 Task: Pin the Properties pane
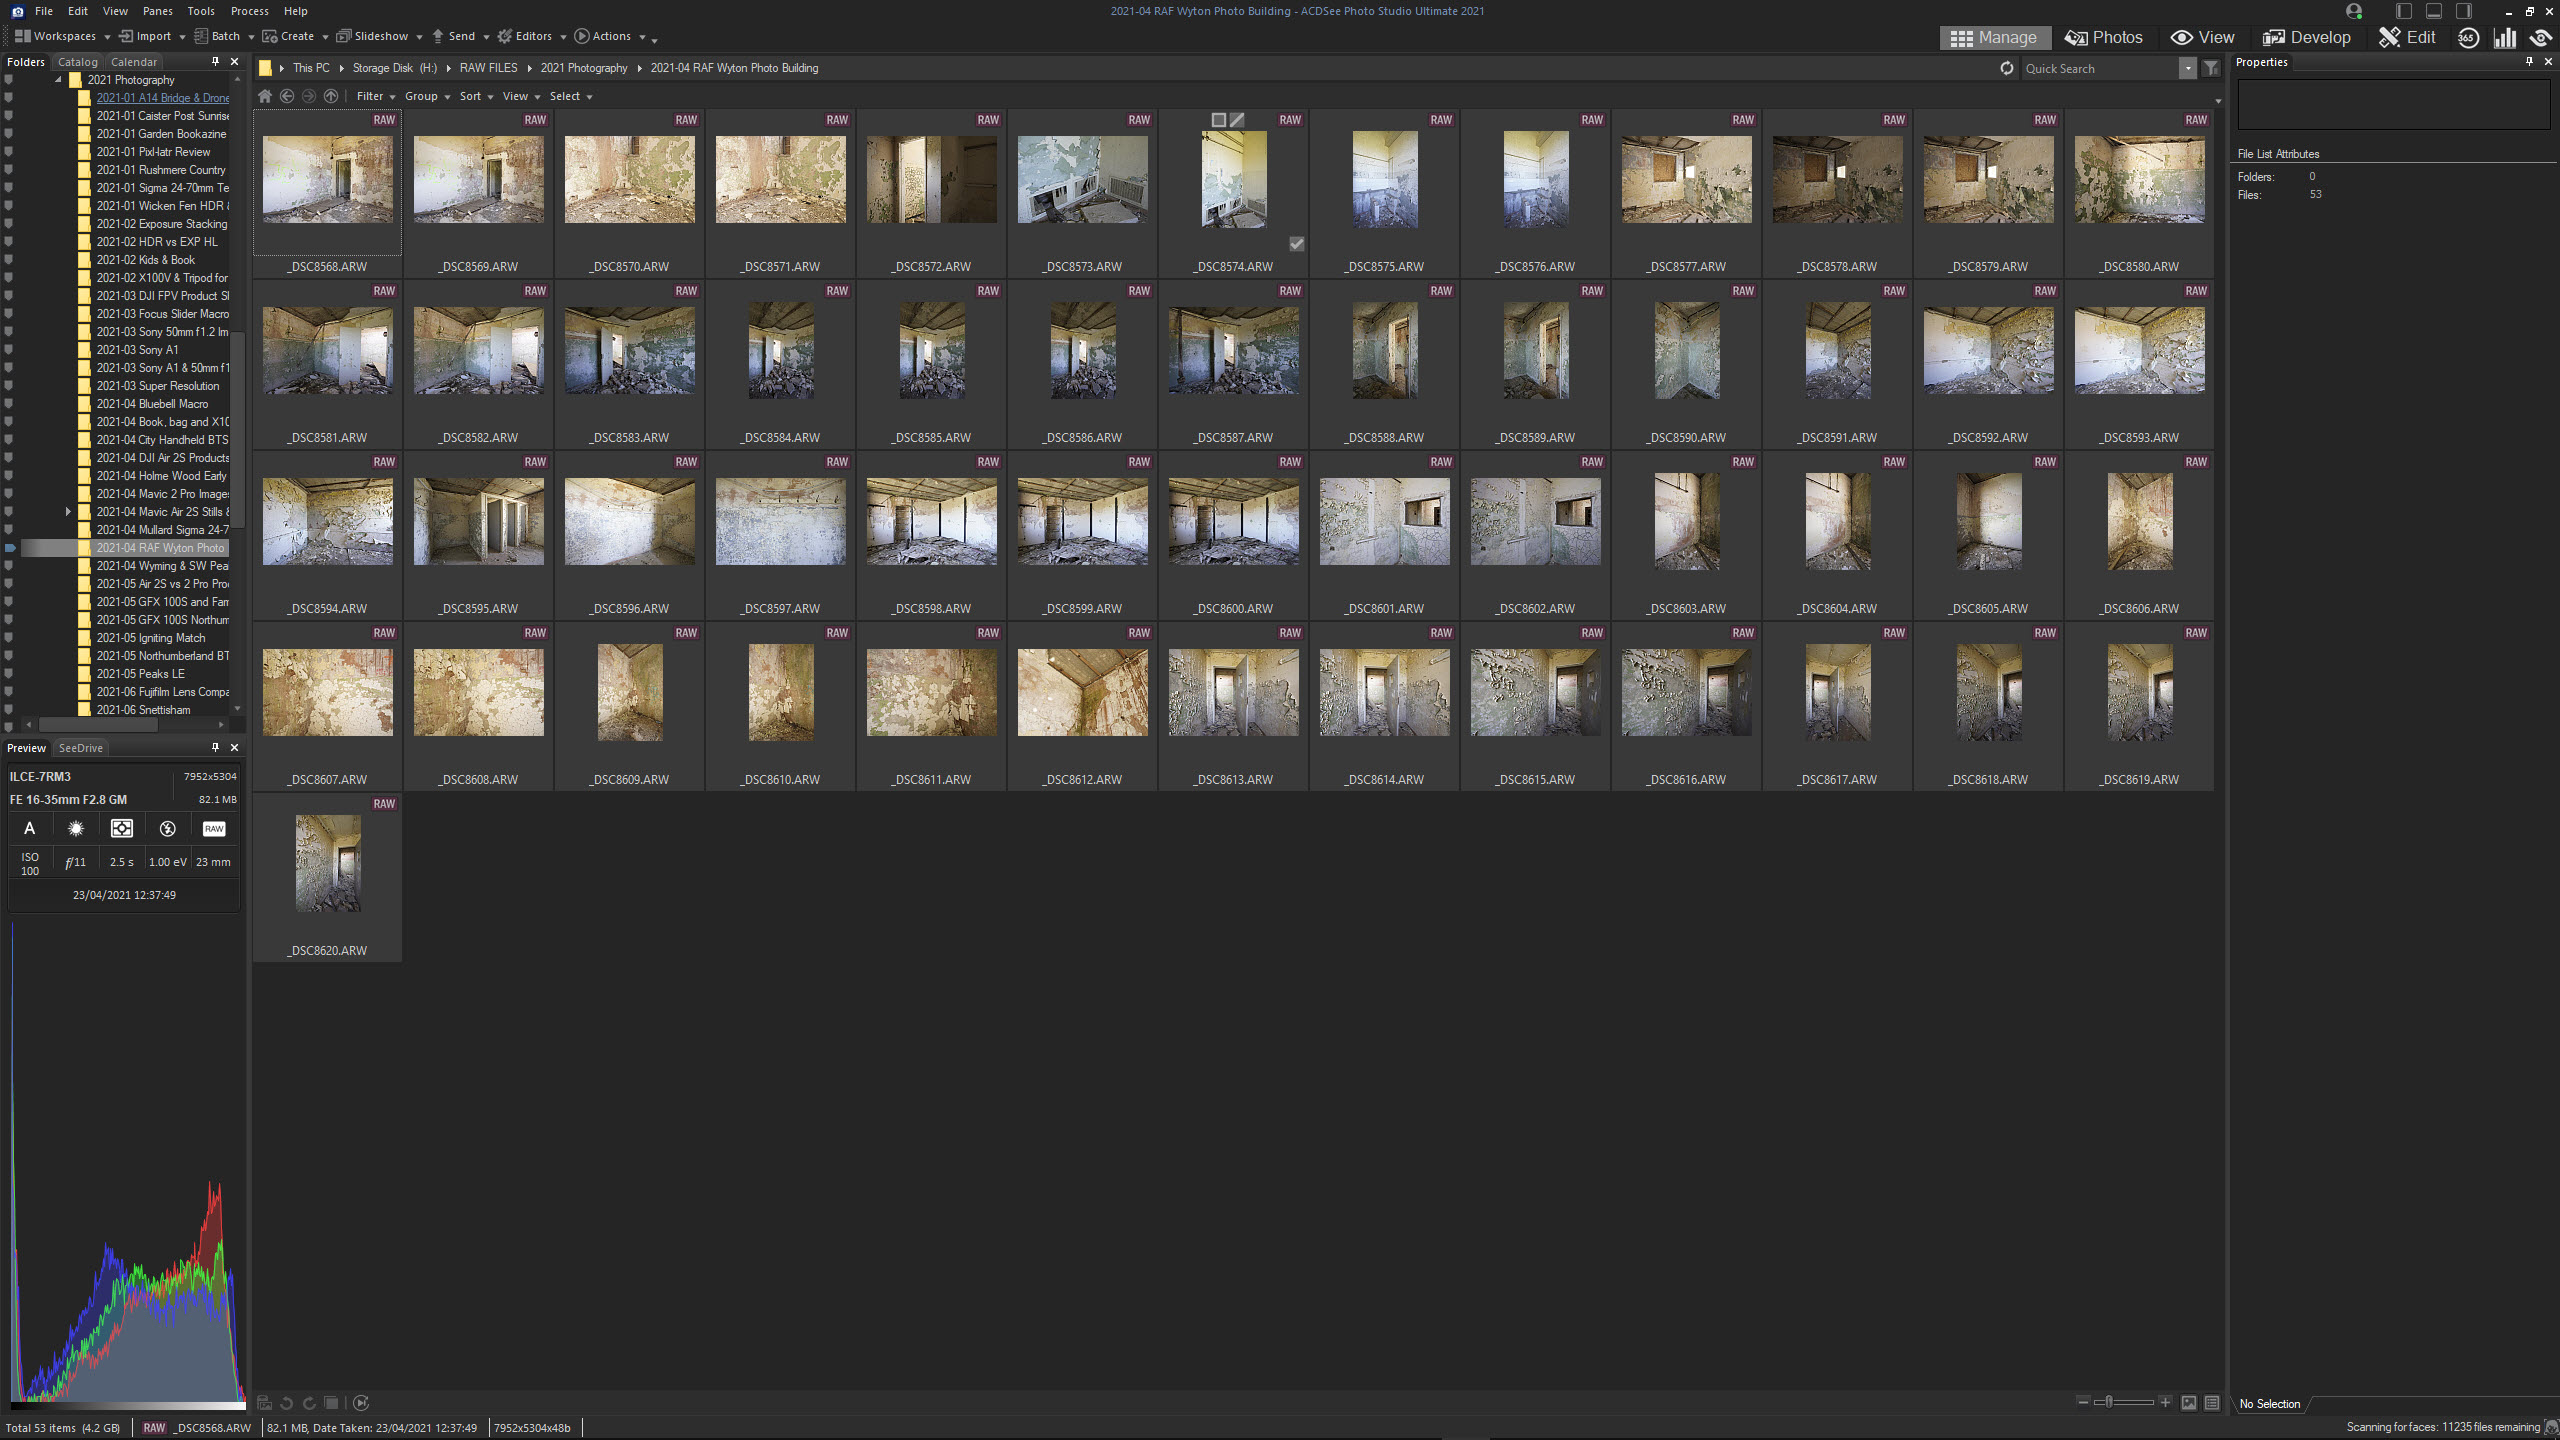(x=2529, y=62)
